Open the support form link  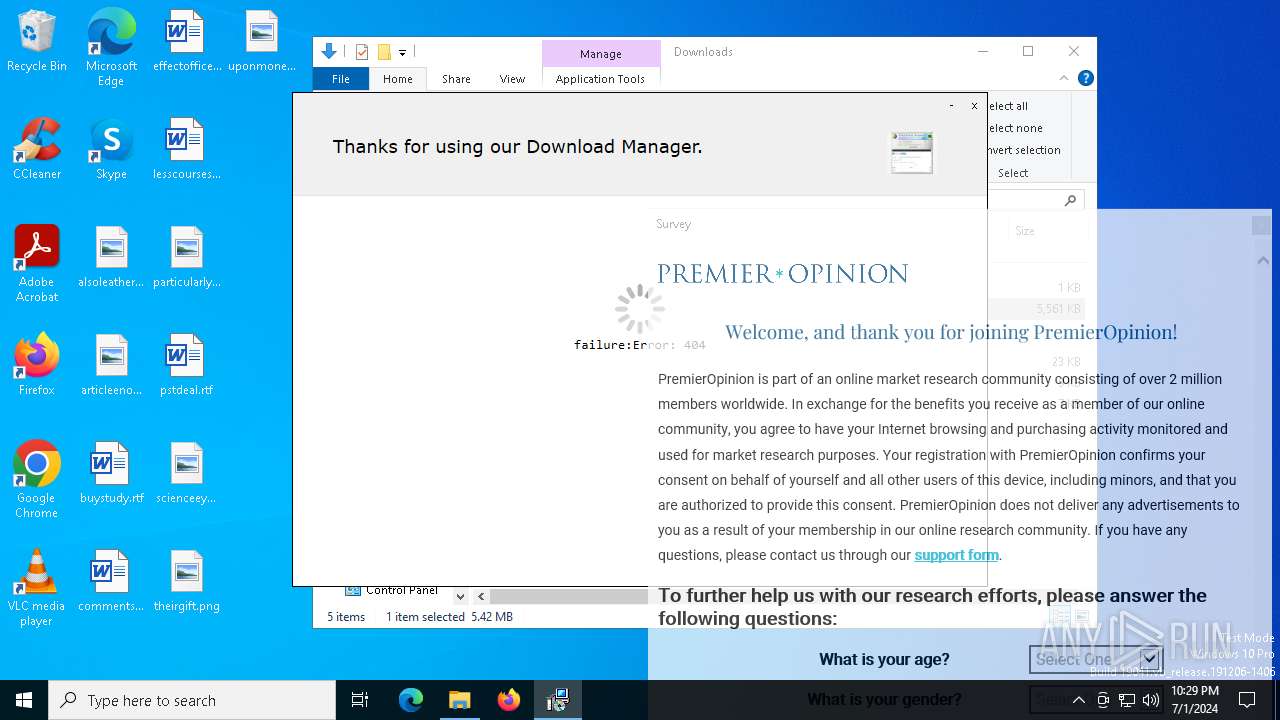[956, 555]
